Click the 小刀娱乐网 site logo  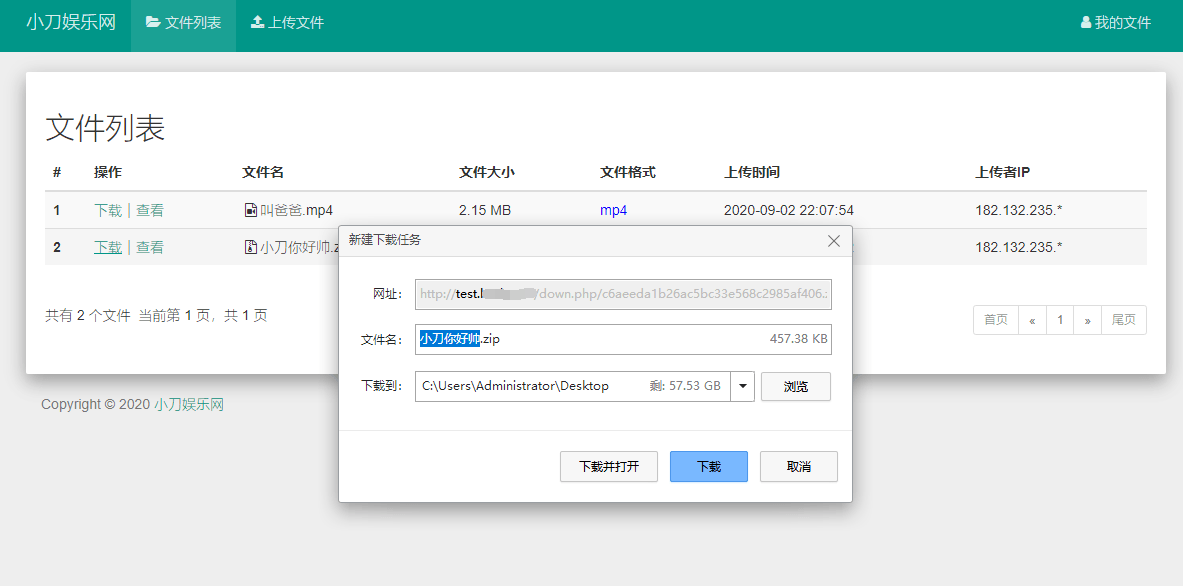[x=70, y=22]
